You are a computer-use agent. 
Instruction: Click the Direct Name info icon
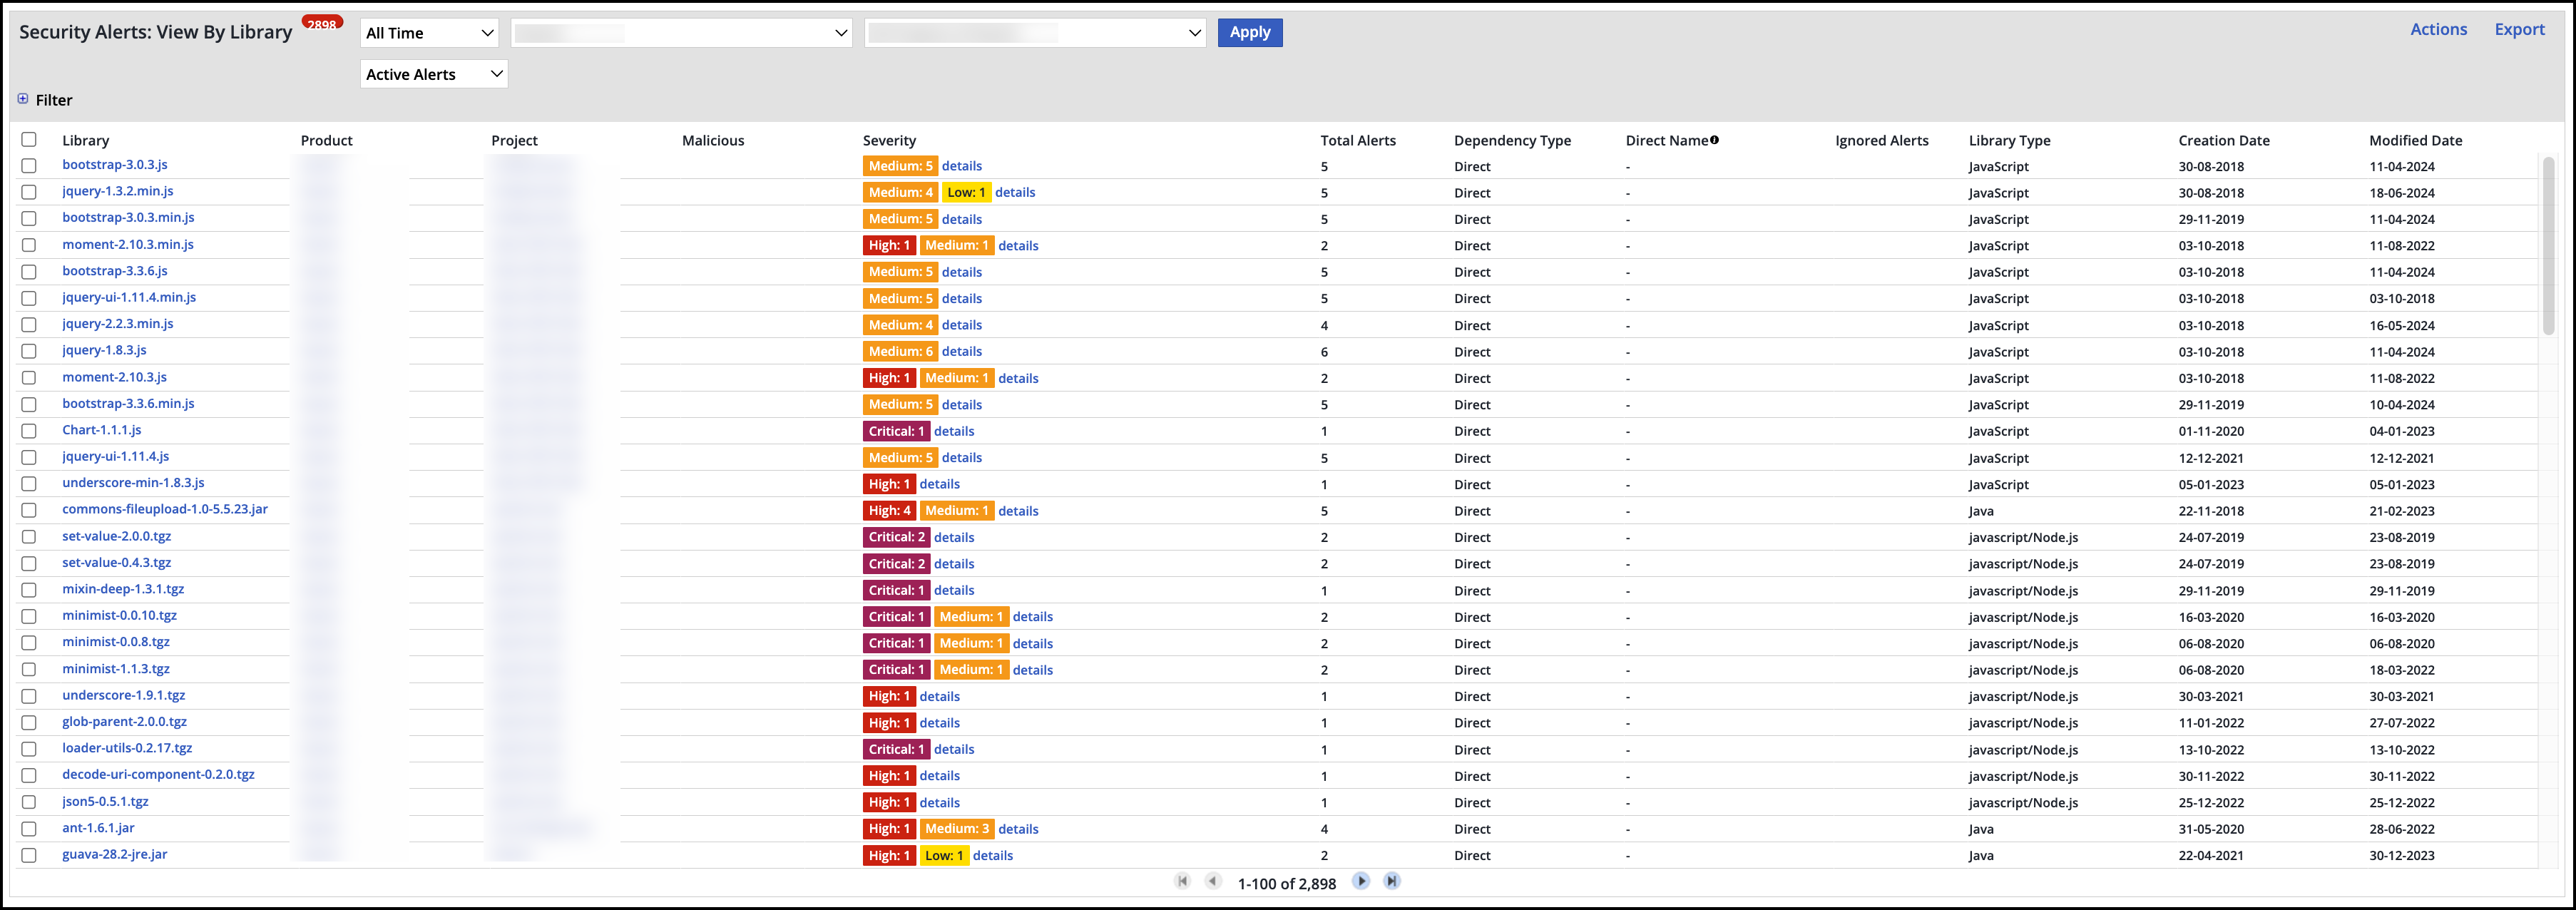tap(1714, 140)
